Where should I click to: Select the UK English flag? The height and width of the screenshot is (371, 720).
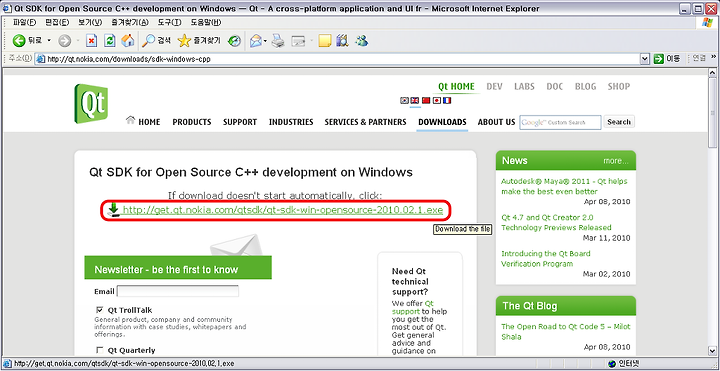(415, 100)
